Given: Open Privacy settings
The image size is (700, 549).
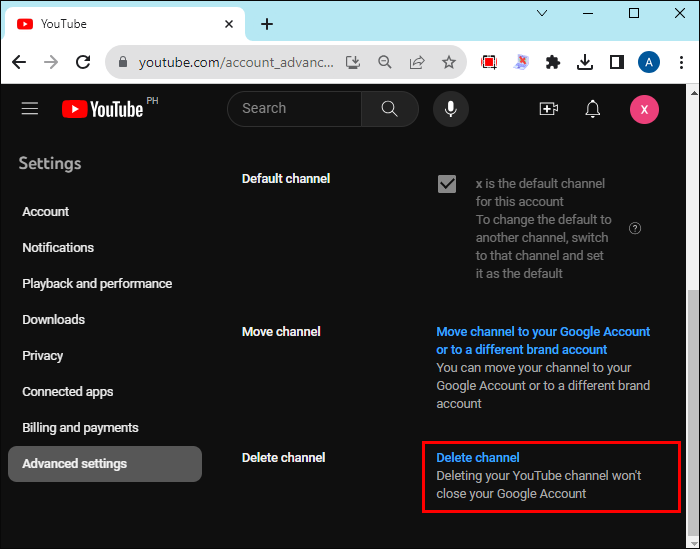Looking at the screenshot, I should click(x=42, y=356).
